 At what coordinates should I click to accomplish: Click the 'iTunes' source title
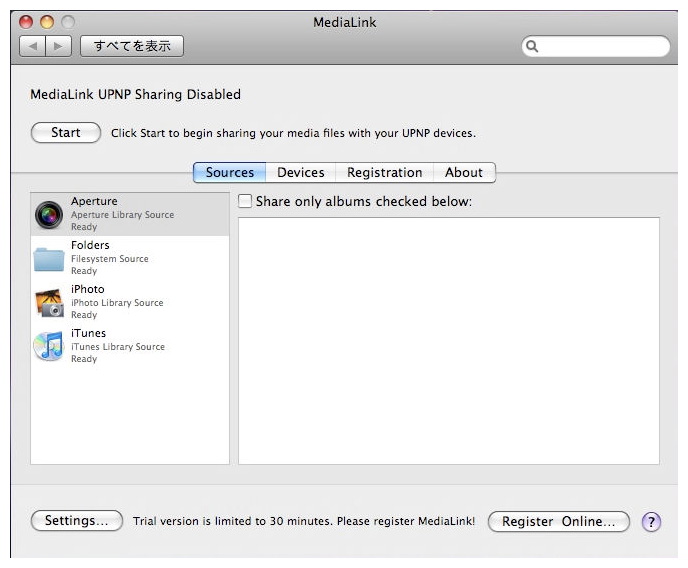click(x=89, y=333)
